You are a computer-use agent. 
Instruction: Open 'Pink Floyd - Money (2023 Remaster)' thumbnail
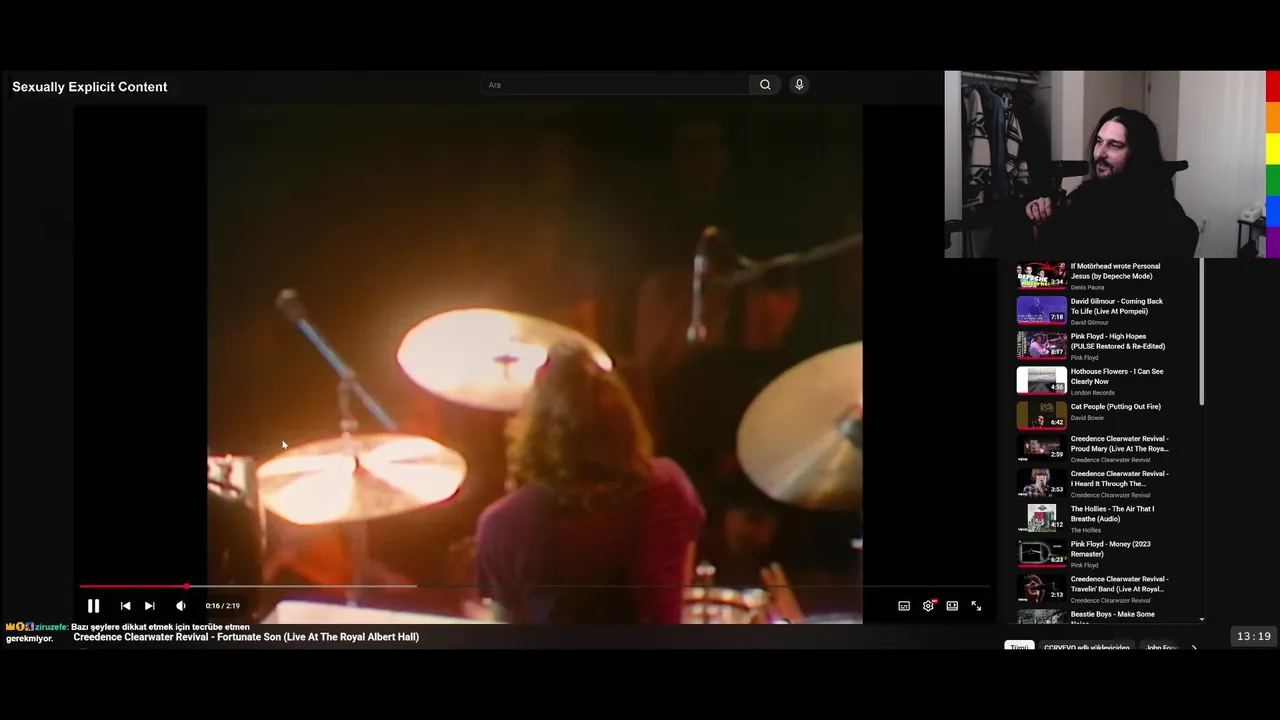[x=1041, y=553]
